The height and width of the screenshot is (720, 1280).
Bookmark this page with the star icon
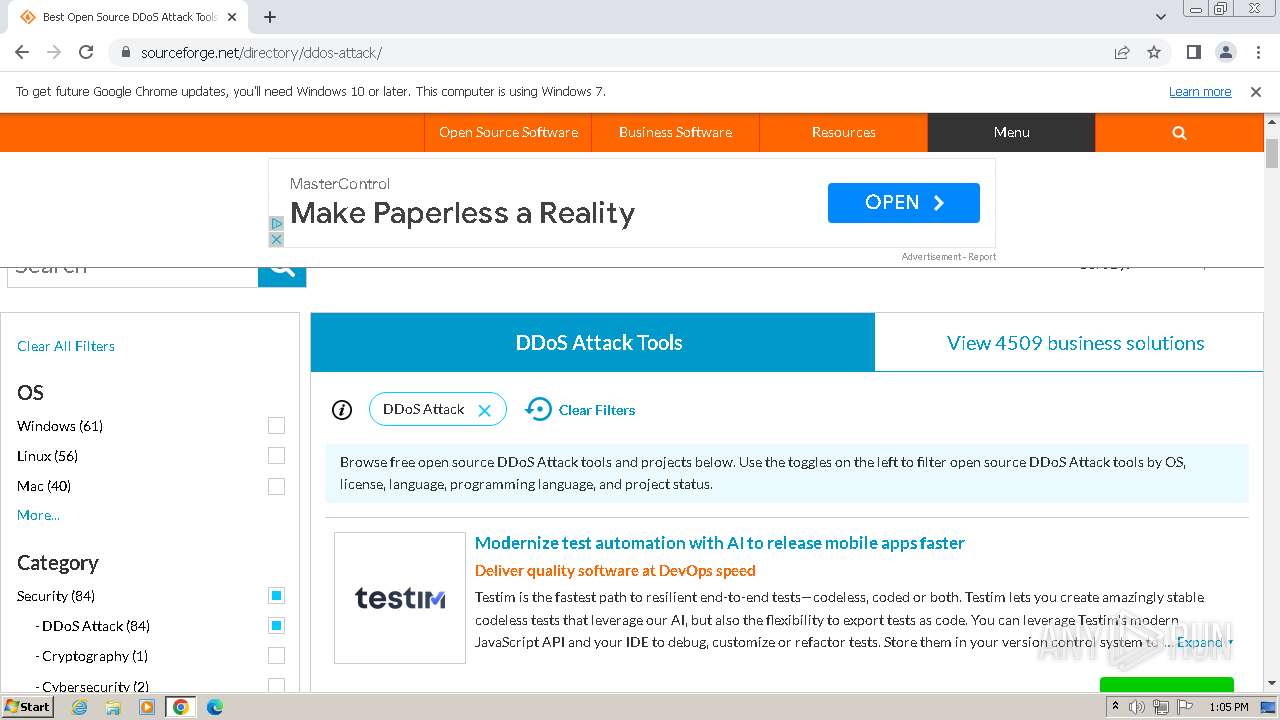tap(1154, 52)
